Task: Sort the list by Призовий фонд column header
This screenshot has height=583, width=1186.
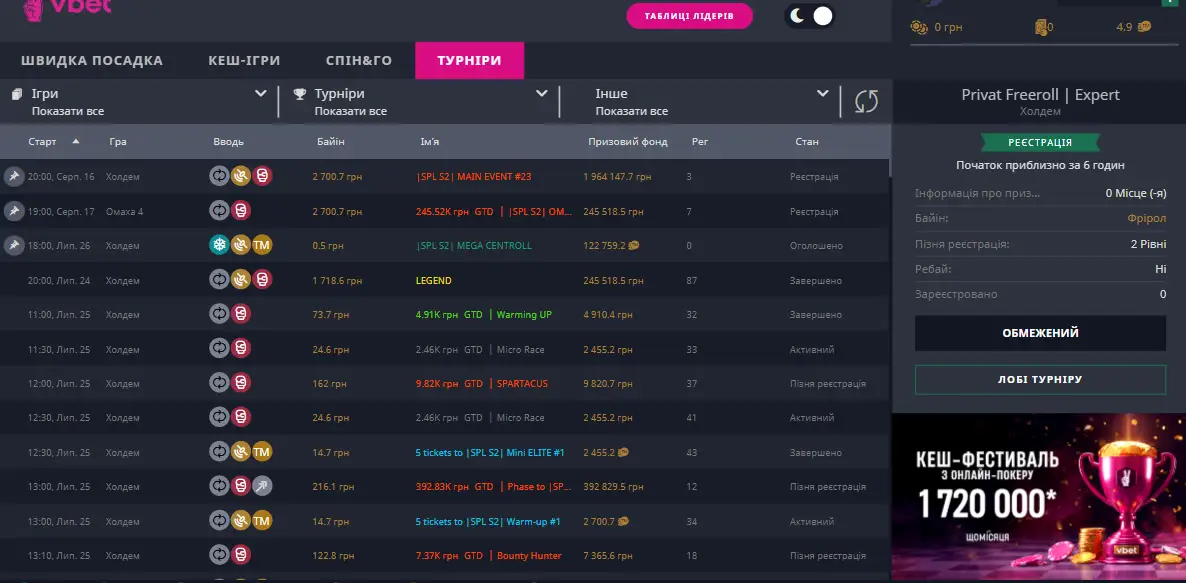Action: pos(628,141)
